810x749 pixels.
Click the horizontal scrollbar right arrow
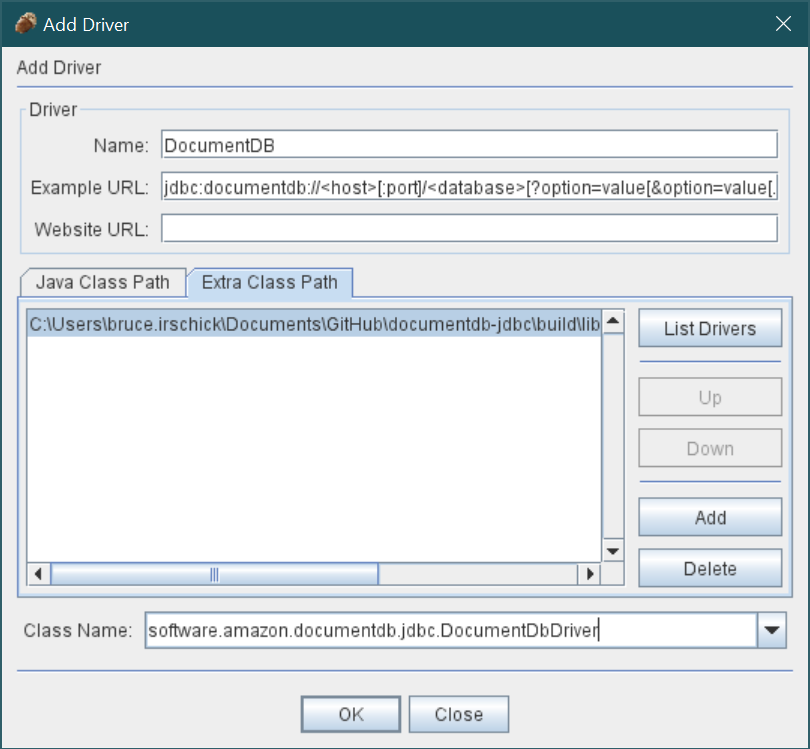(x=589, y=574)
